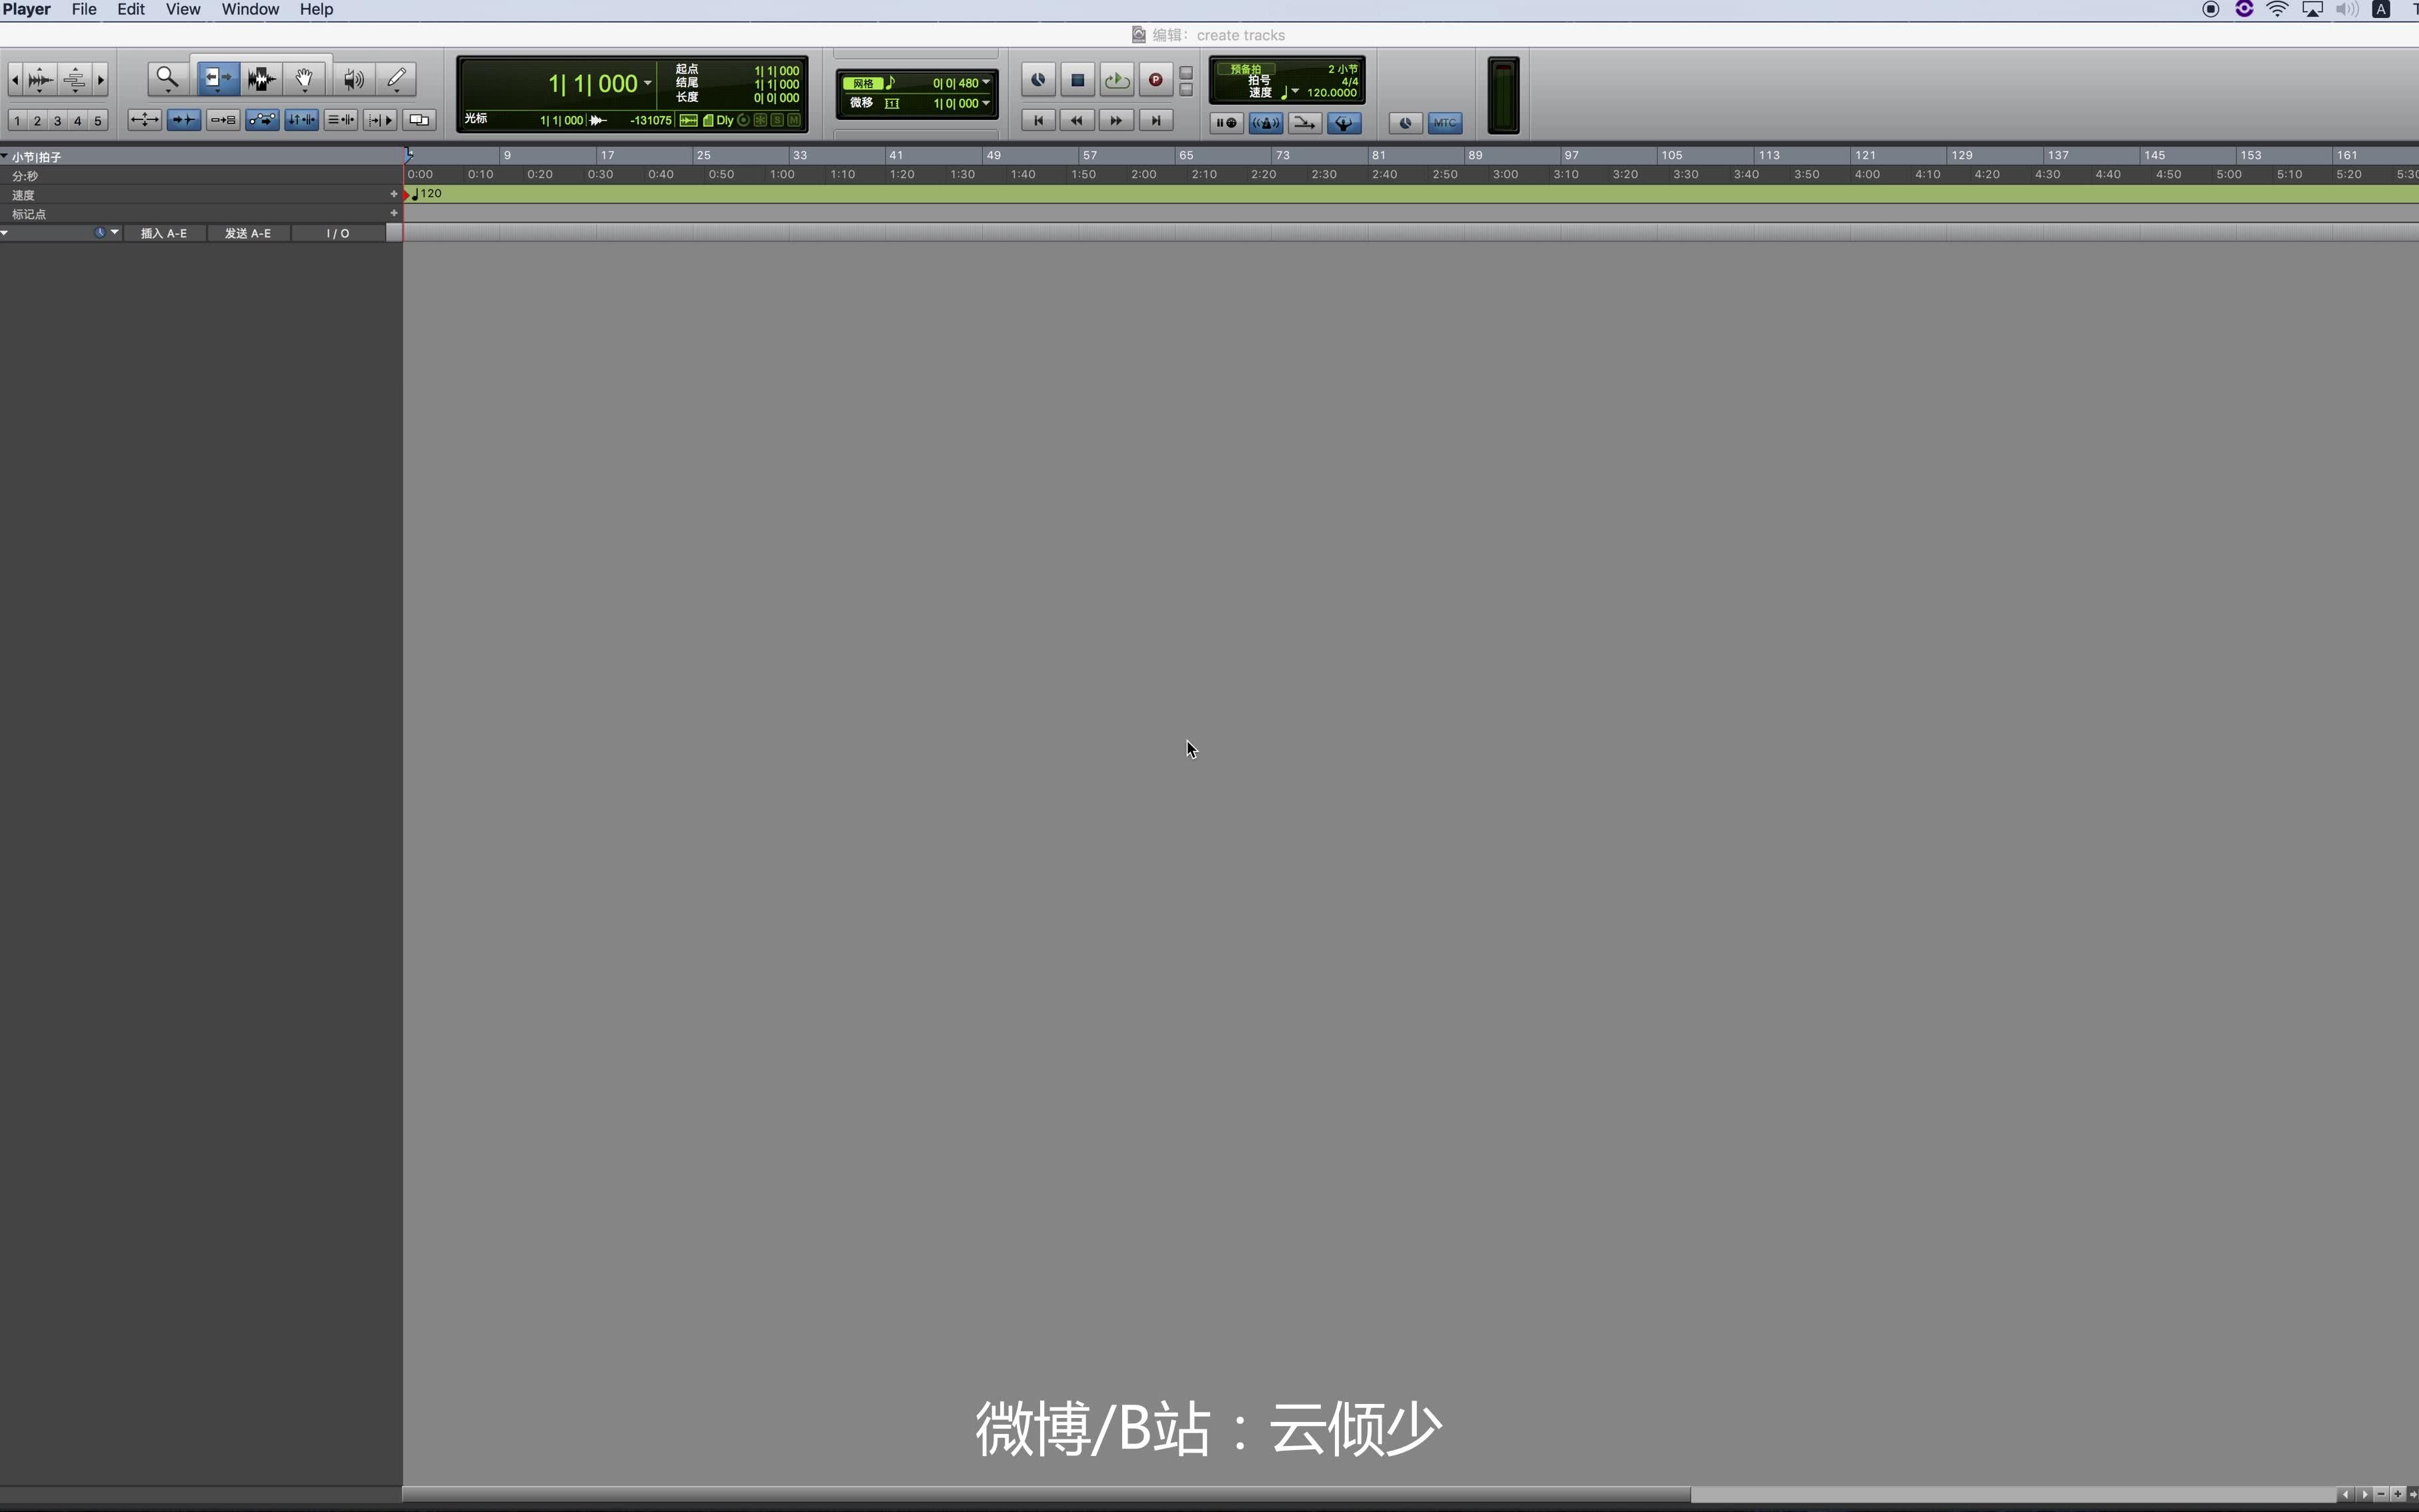This screenshot has width=2419, height=1512.
Task: Click the I/O column header
Action: tap(338, 233)
